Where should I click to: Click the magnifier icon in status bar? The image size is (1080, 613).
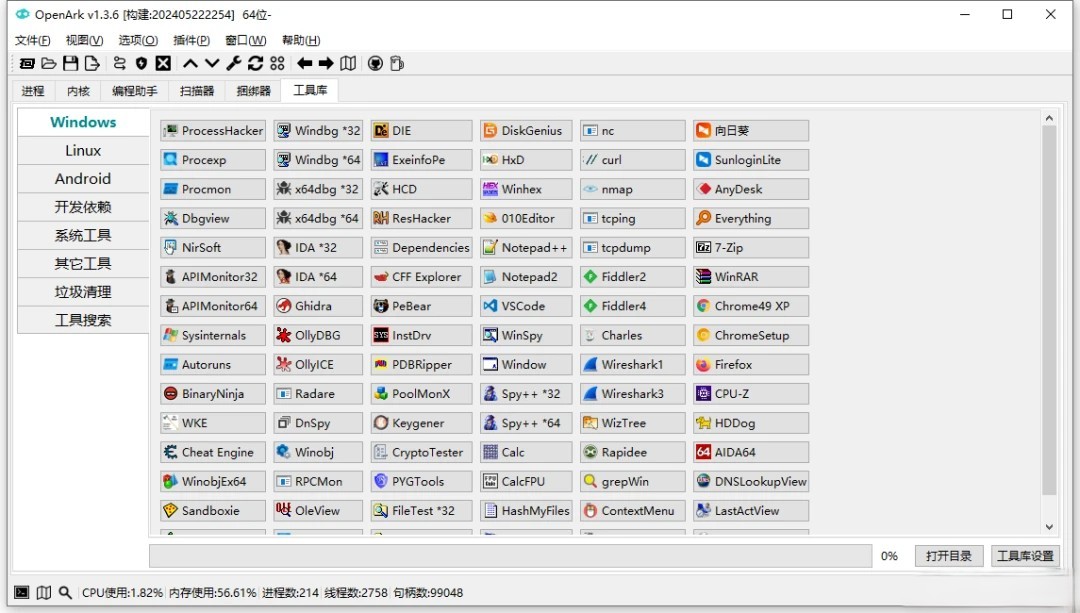[65, 592]
